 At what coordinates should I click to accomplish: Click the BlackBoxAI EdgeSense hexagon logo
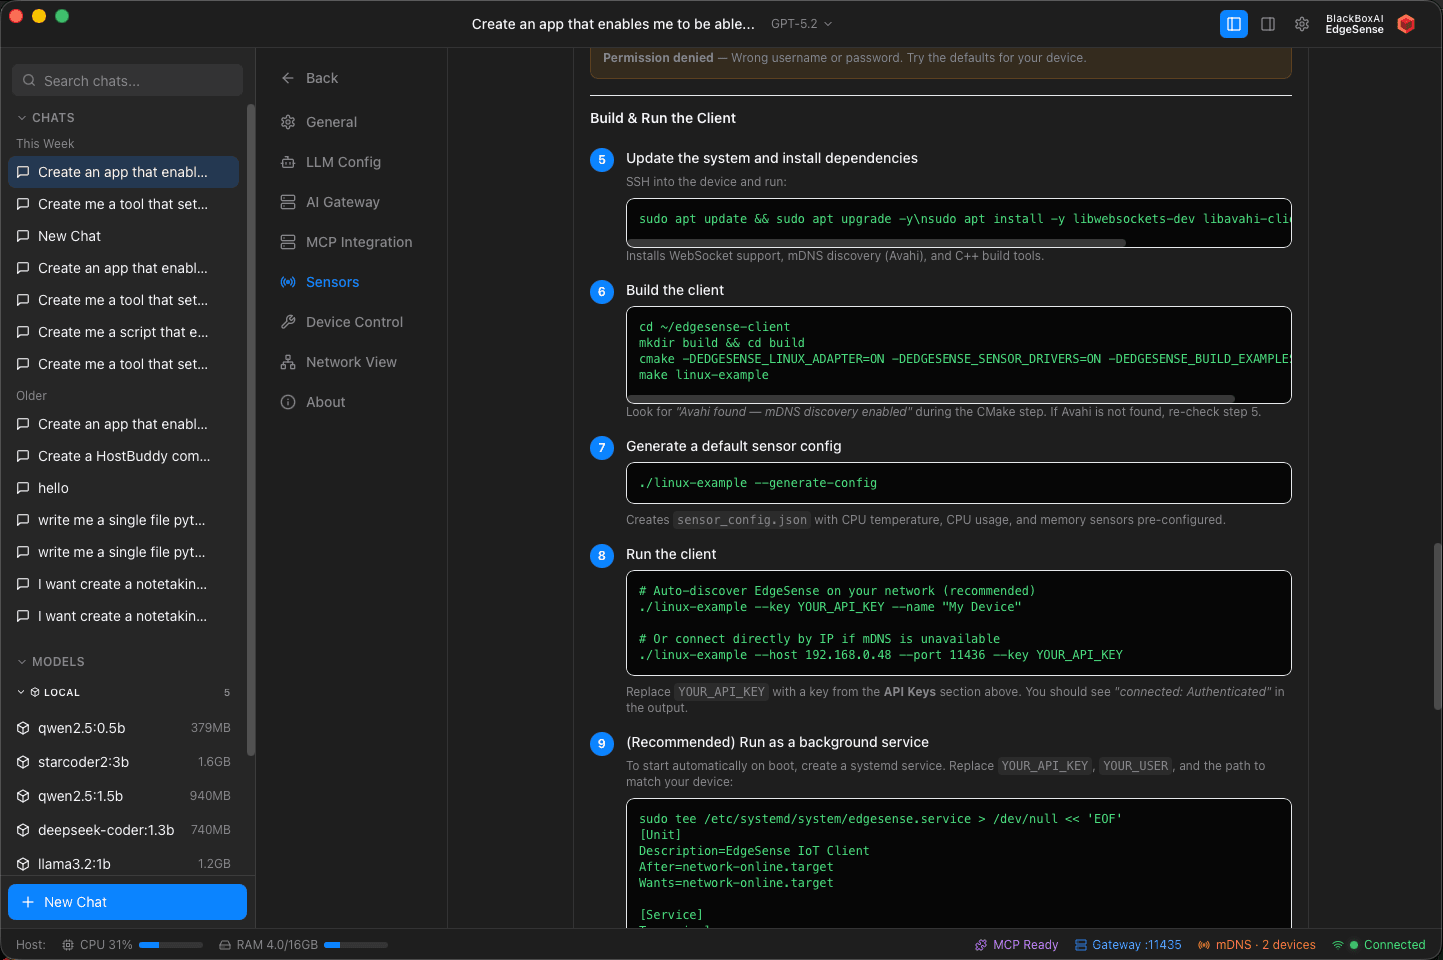coord(1406,23)
